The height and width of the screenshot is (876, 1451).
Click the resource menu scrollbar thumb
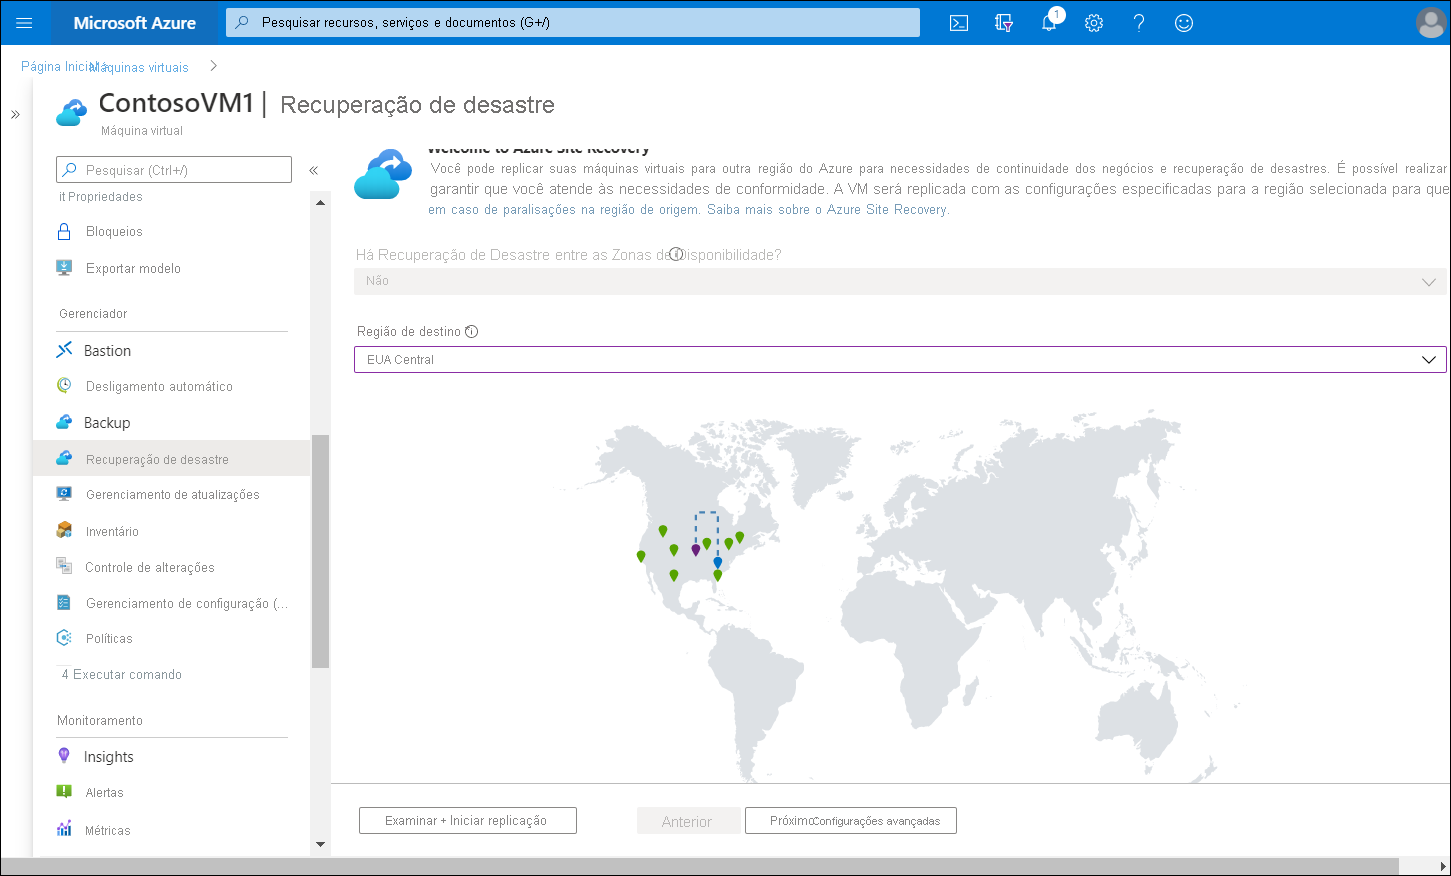pos(320,551)
